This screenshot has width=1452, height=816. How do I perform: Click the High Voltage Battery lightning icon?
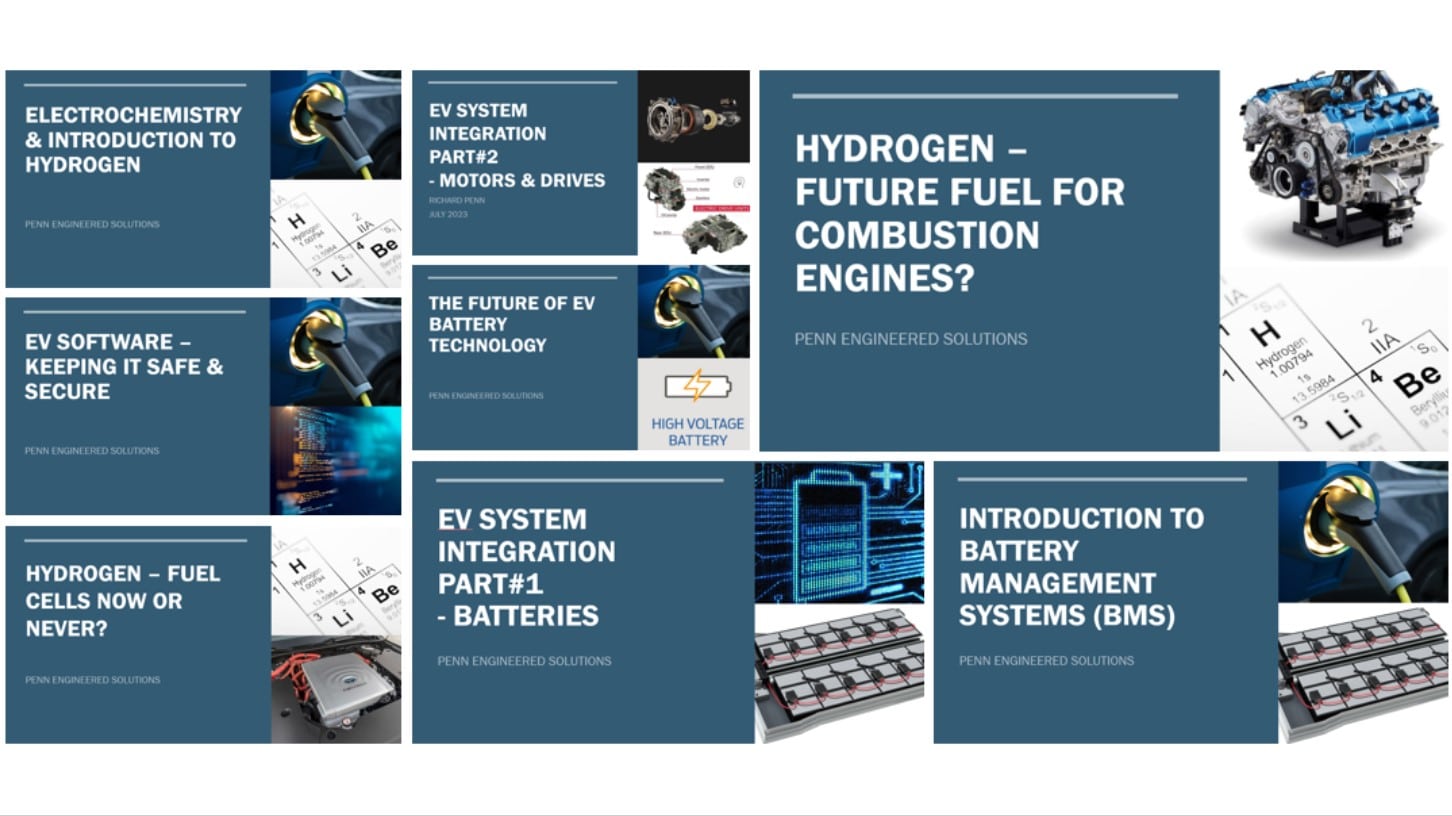(x=697, y=386)
